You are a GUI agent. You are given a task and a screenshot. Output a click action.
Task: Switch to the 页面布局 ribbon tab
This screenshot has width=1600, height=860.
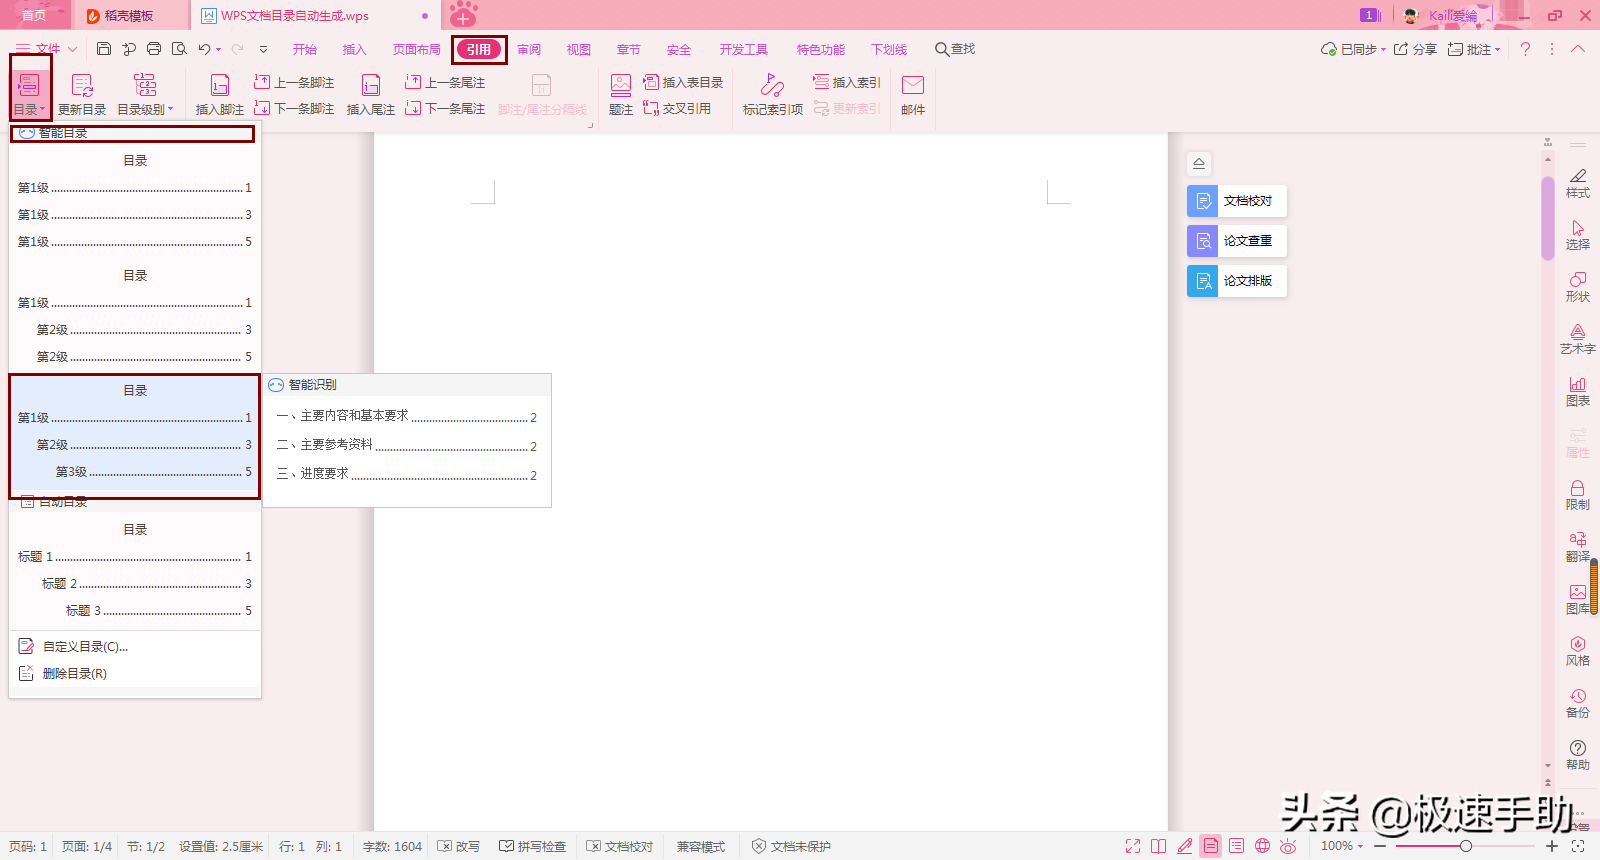pyautogui.click(x=417, y=49)
